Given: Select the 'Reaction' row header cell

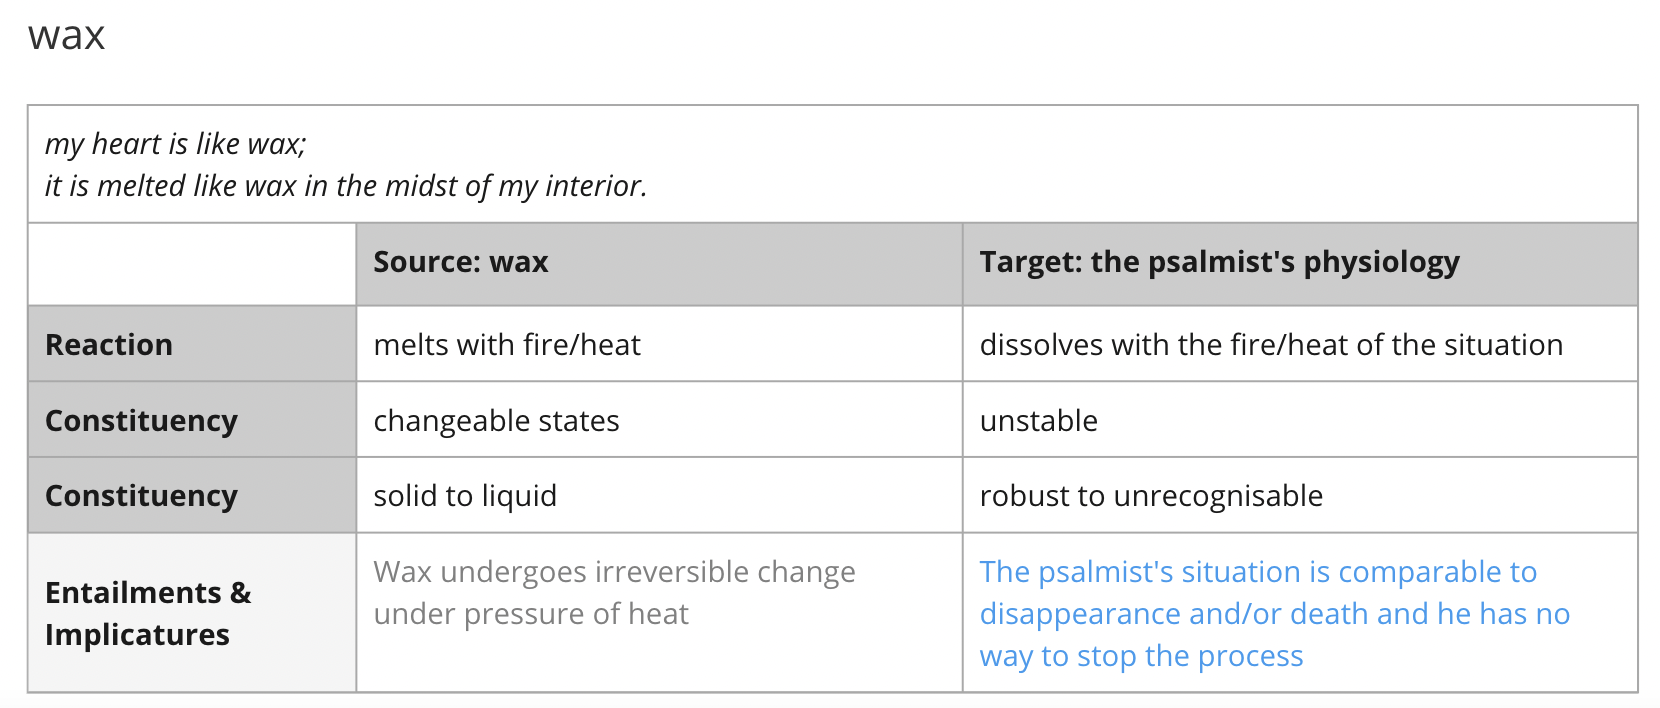Looking at the screenshot, I should pyautogui.click(x=109, y=345).
